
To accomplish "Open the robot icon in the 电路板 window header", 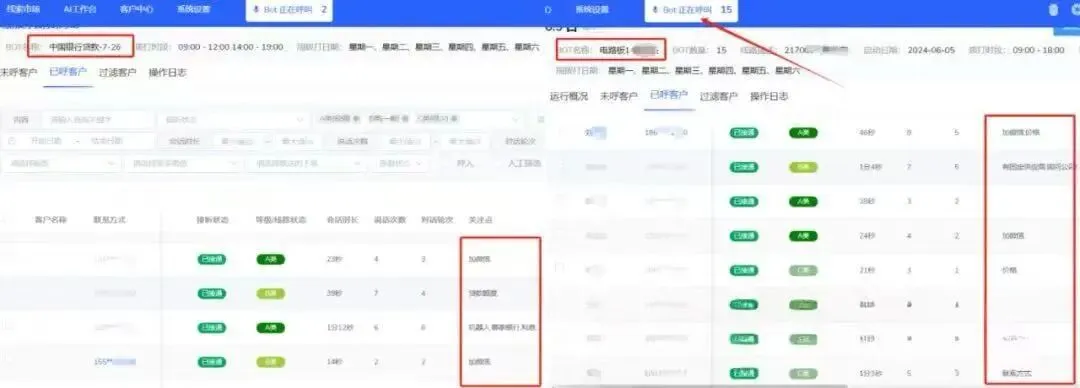I will pyautogui.click(x=1053, y=10).
